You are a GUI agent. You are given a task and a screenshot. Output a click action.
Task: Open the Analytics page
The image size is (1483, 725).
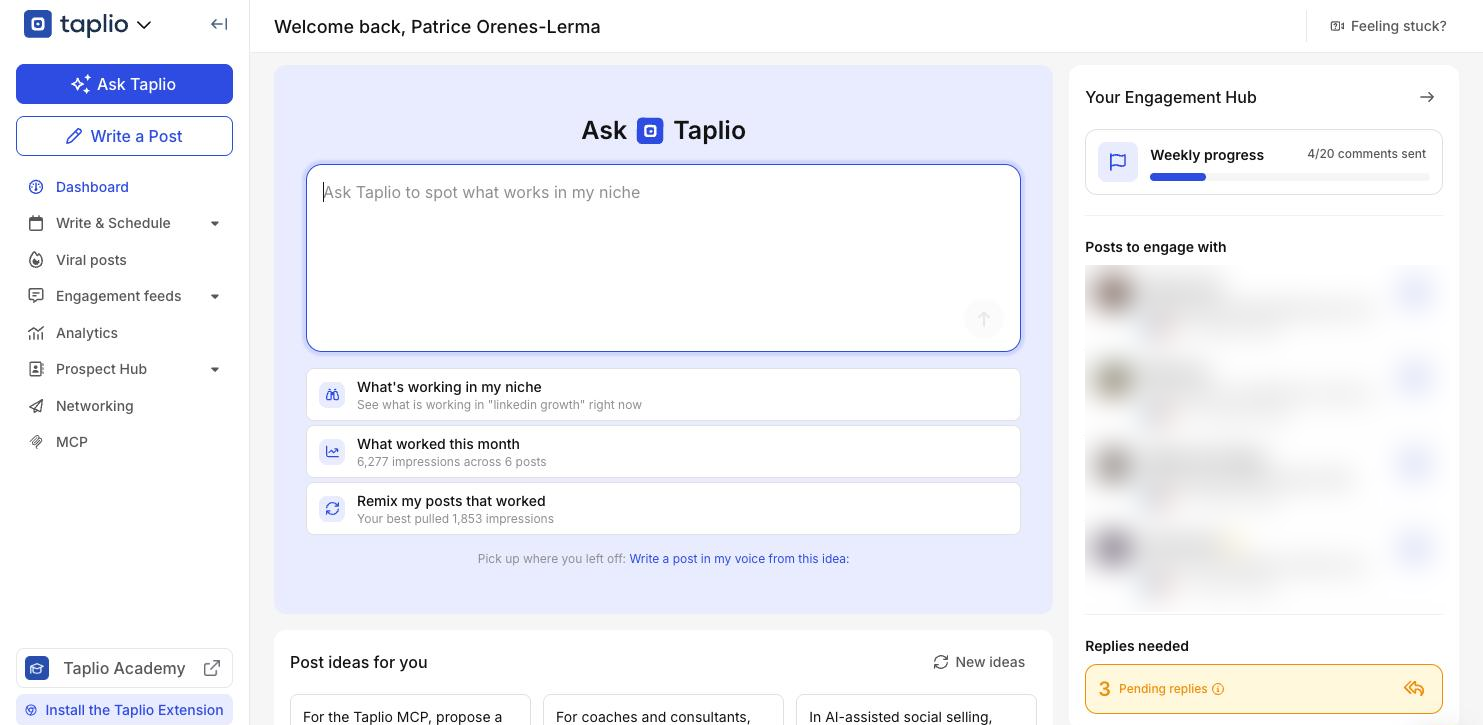87,333
